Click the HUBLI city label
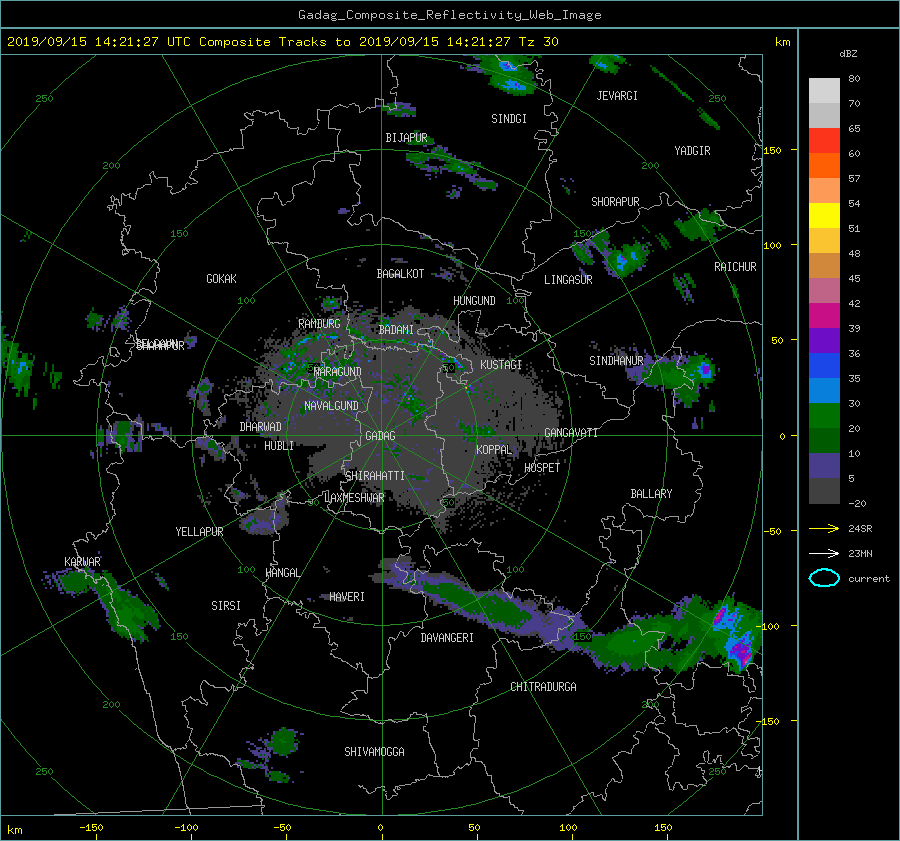This screenshot has width=900, height=841. coord(279,446)
